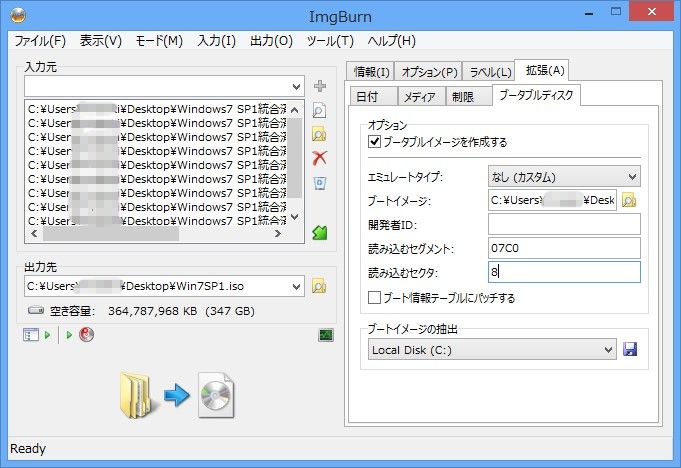The height and width of the screenshot is (468, 681).
Task: Open the 入力(I) menu
Action: tap(216, 41)
